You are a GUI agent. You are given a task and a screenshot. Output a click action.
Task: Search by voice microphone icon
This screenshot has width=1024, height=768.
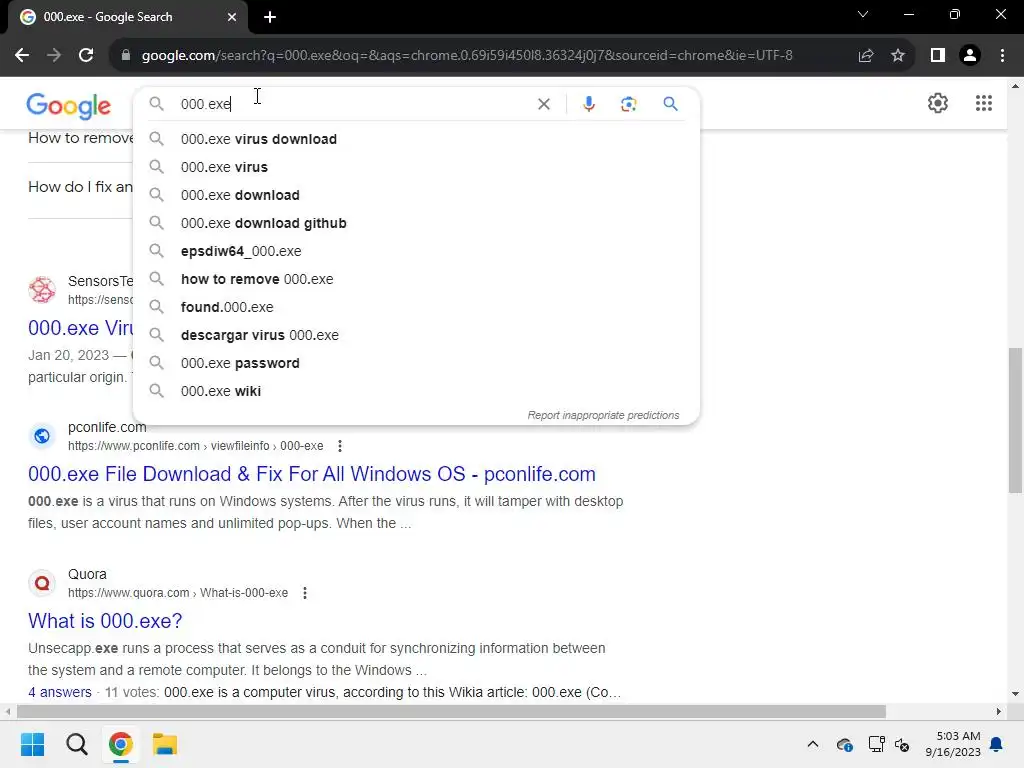click(x=588, y=104)
